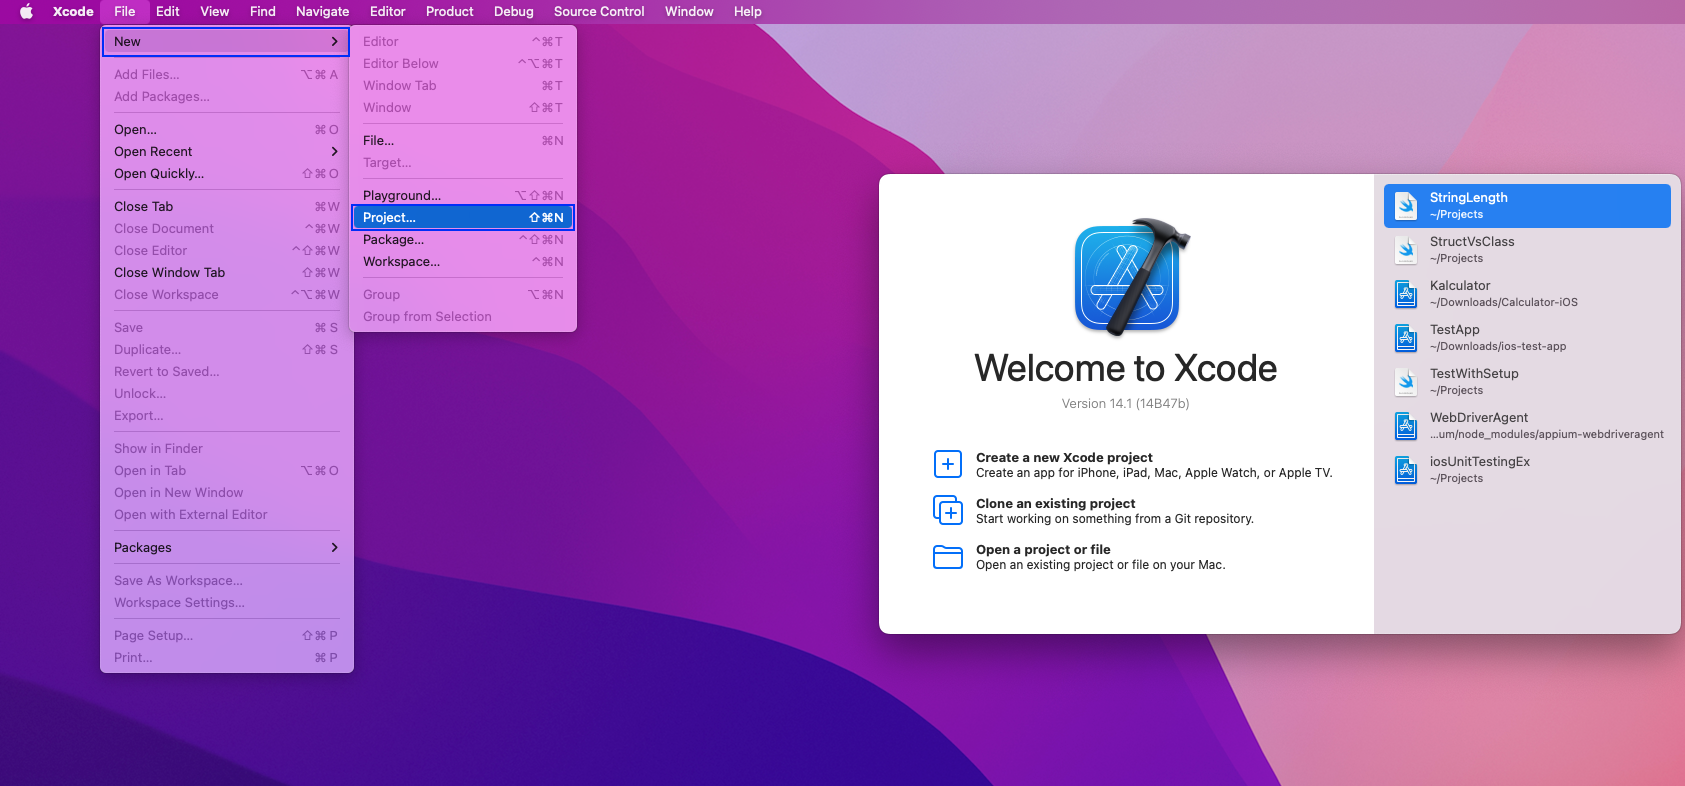The image size is (1685, 786).
Task: Click the TestWithSetup Swift file icon
Action: (1406, 382)
